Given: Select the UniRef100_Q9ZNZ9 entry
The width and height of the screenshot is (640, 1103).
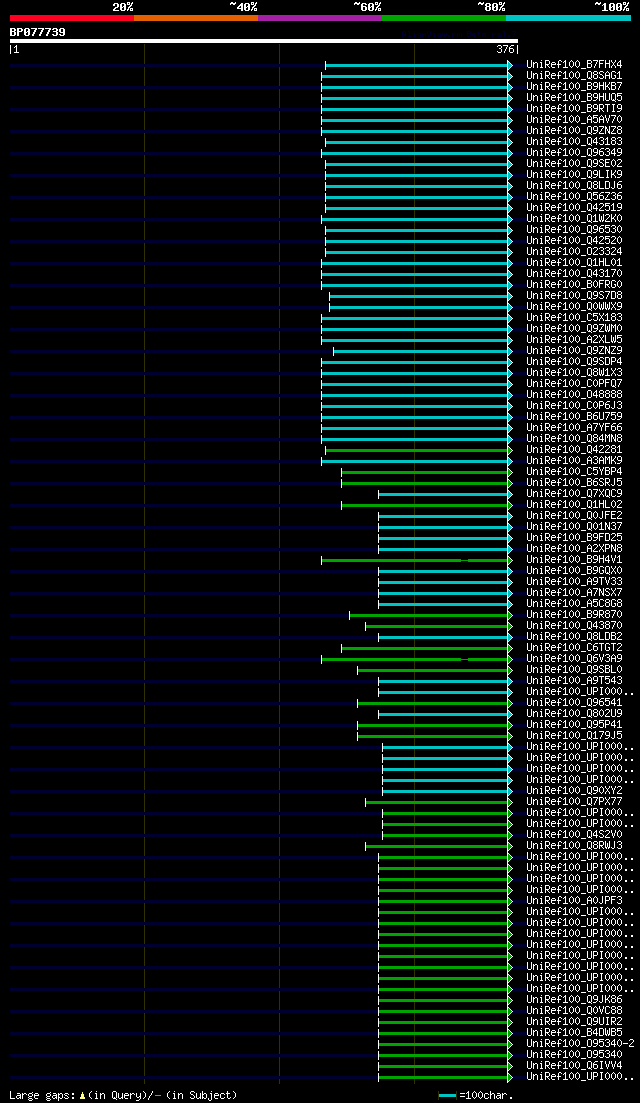Looking at the screenshot, I should tap(574, 351).
